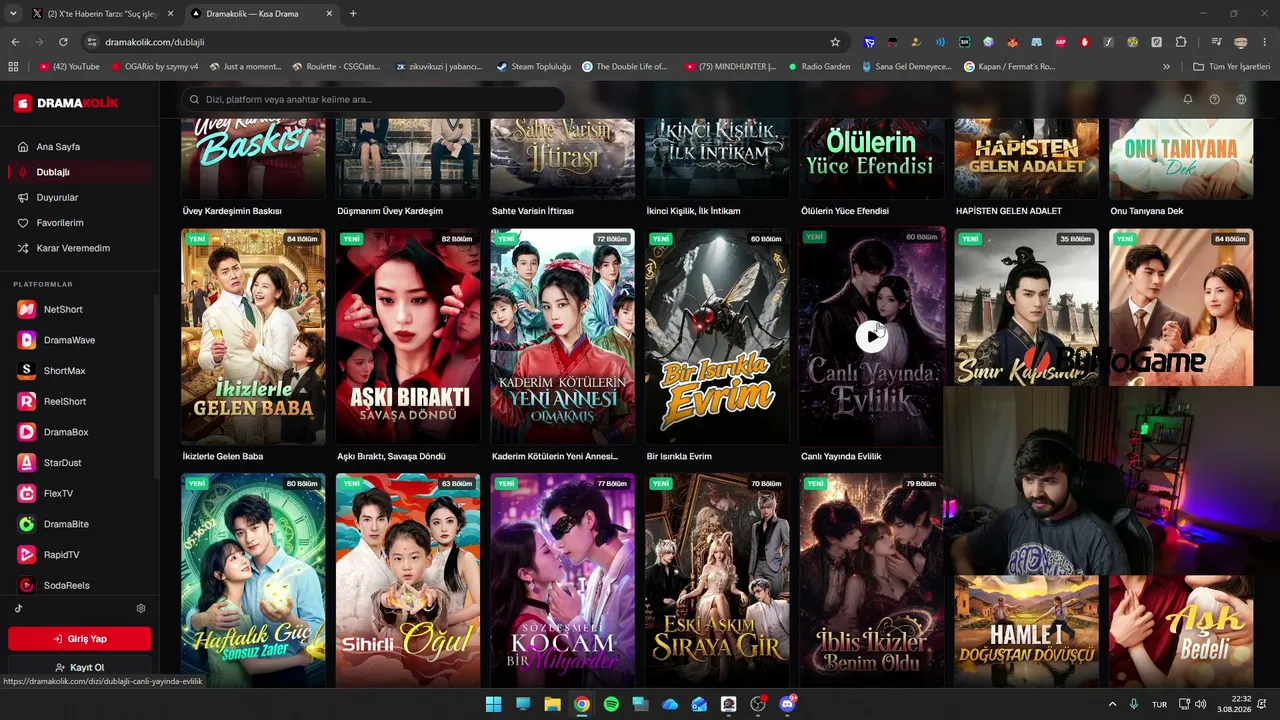Open the Haftalık Güç Sonsuz Zafer poster
Viewport: 1280px width, 720px height.
(x=253, y=580)
